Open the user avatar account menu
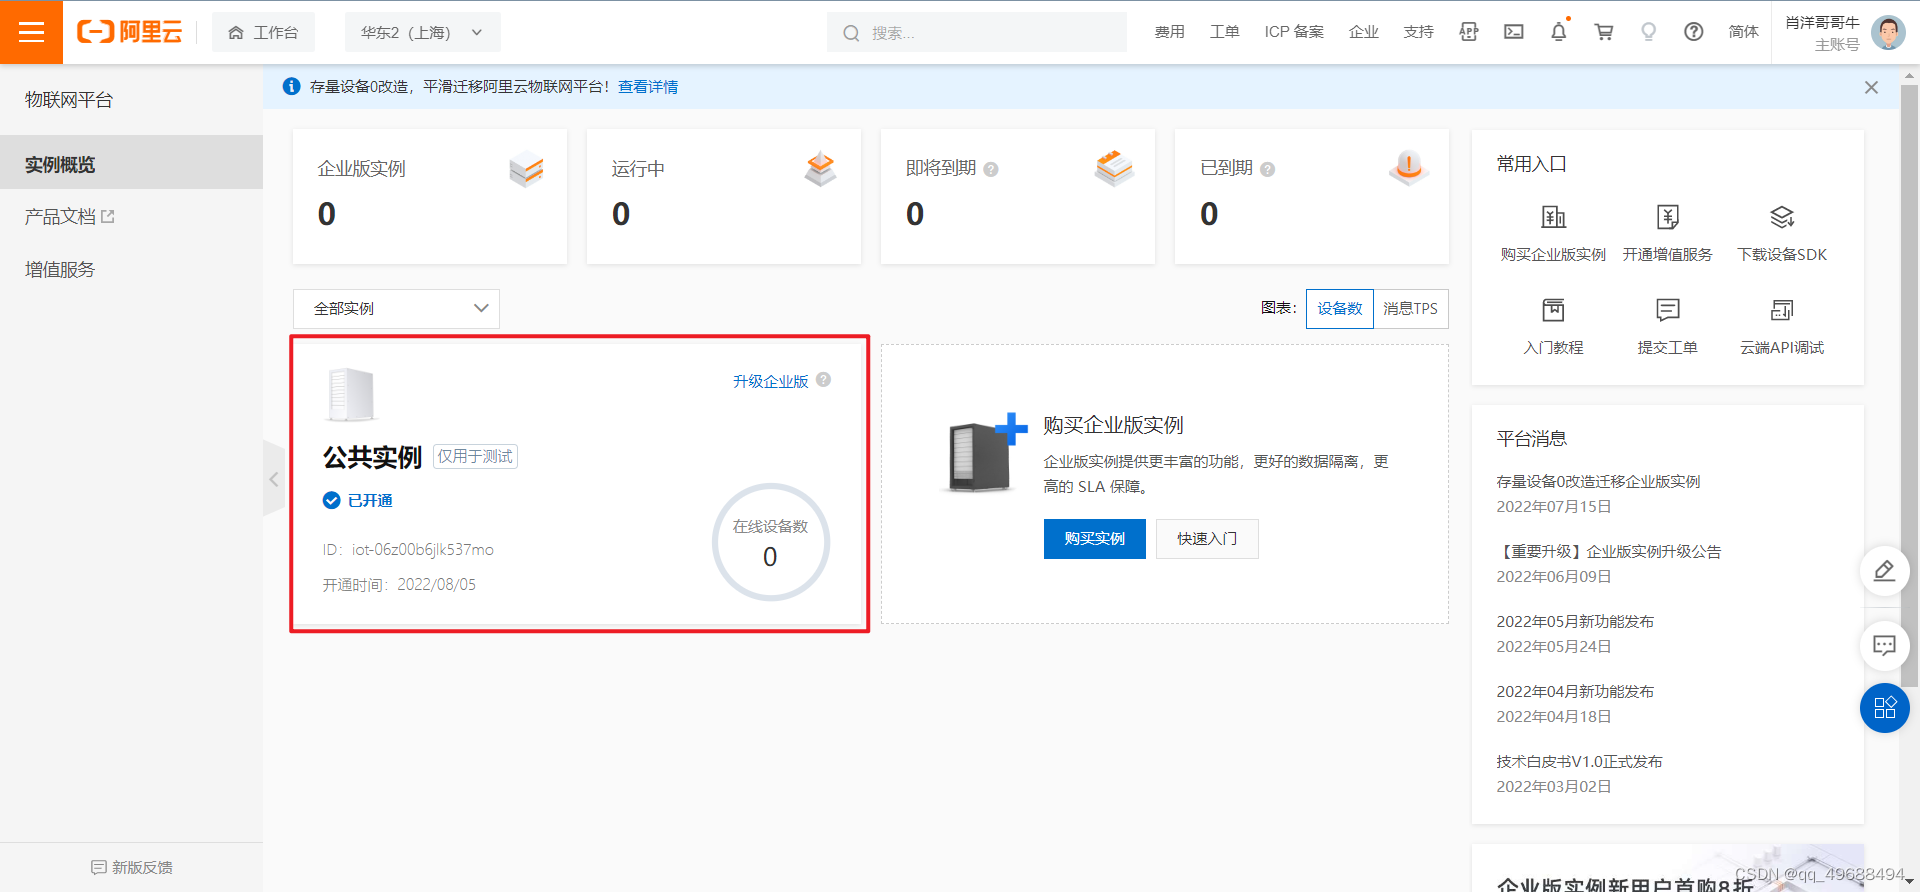This screenshot has width=1920, height=892. (x=1888, y=32)
